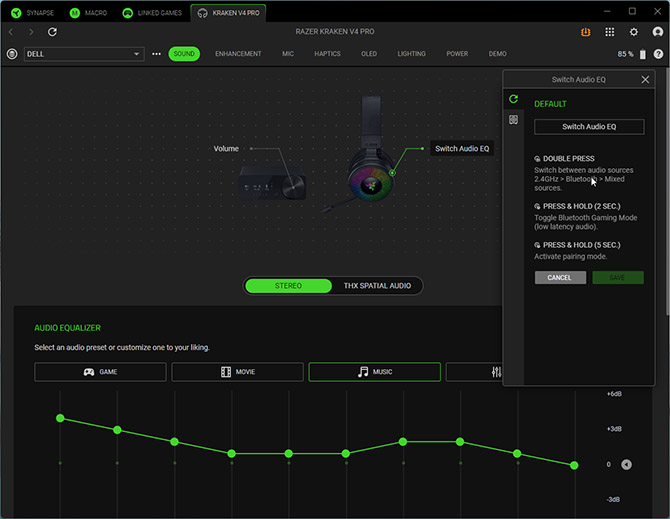
Task: Click the EQ zero-level arrow marker
Action: [x=626, y=464]
